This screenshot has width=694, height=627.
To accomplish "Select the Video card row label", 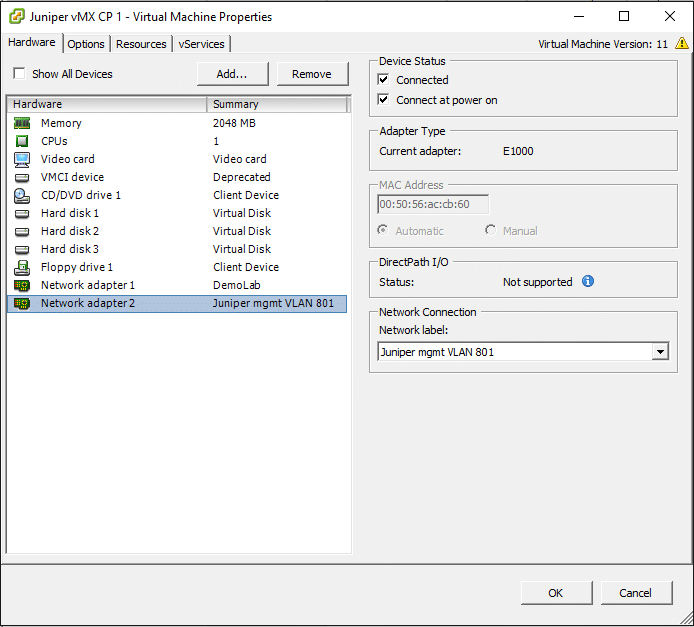I will click(67, 159).
